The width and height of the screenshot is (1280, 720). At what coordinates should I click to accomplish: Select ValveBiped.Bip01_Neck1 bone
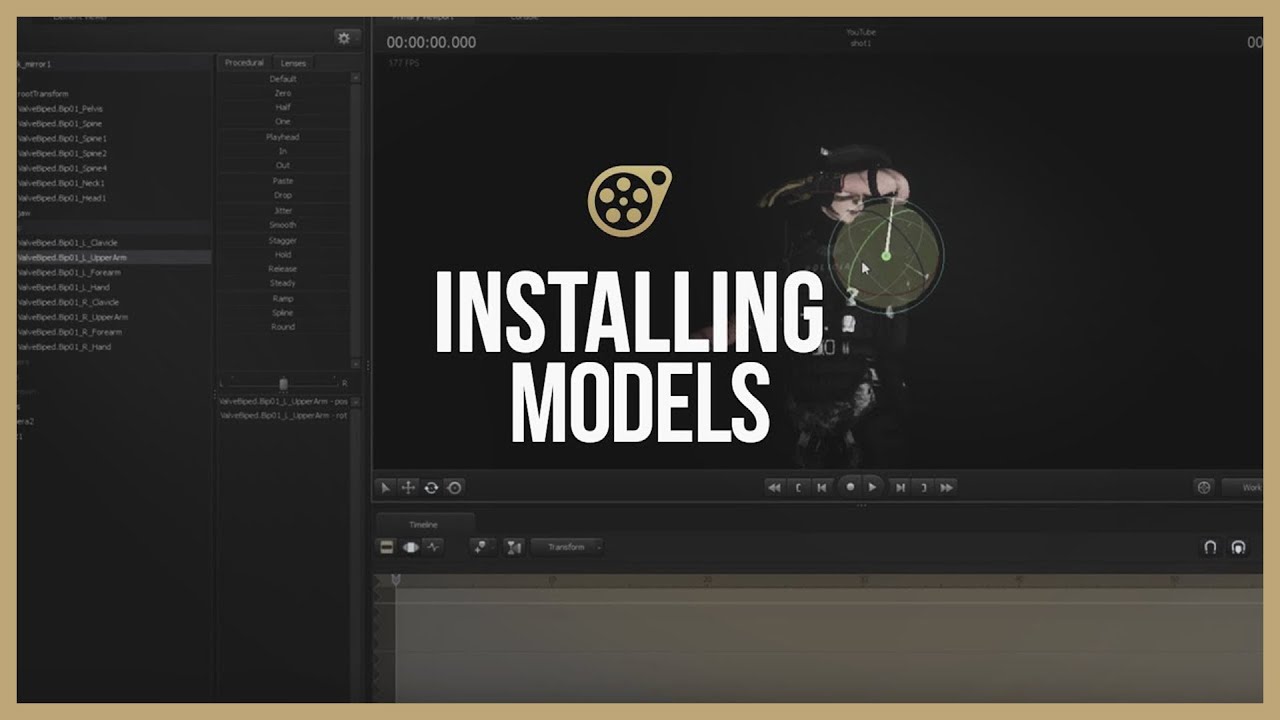61,183
